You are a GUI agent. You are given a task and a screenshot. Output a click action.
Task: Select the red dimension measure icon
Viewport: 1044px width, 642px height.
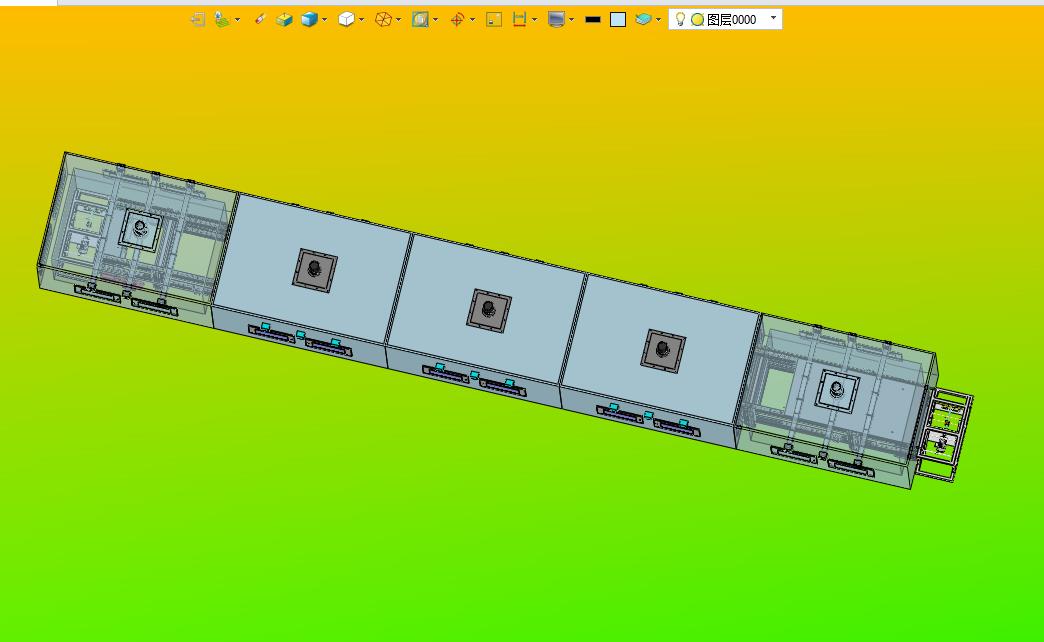[x=519, y=20]
